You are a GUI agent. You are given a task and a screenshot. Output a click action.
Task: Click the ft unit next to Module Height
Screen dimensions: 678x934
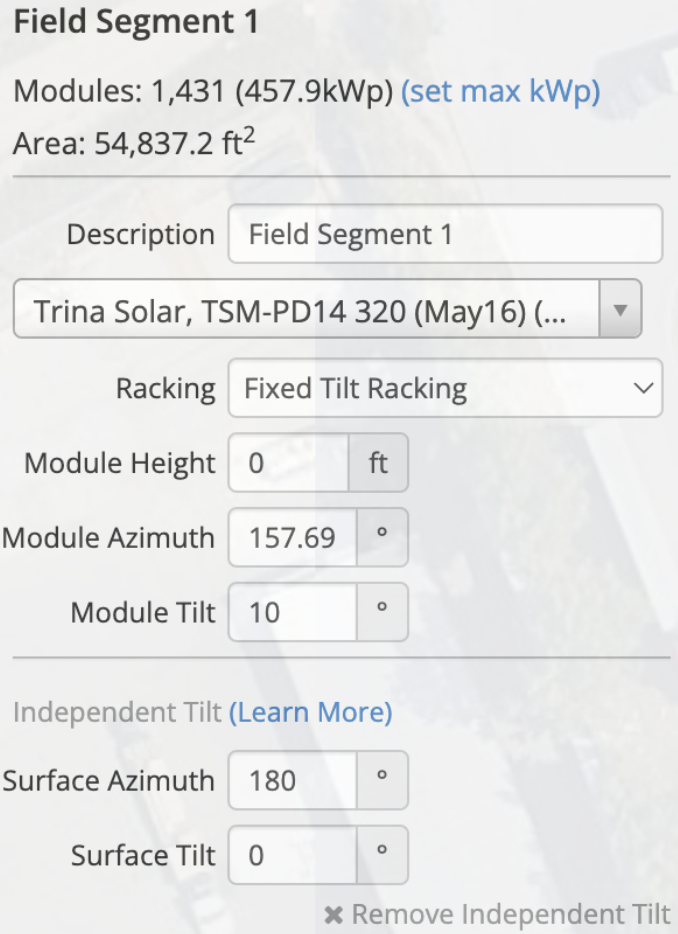point(378,464)
